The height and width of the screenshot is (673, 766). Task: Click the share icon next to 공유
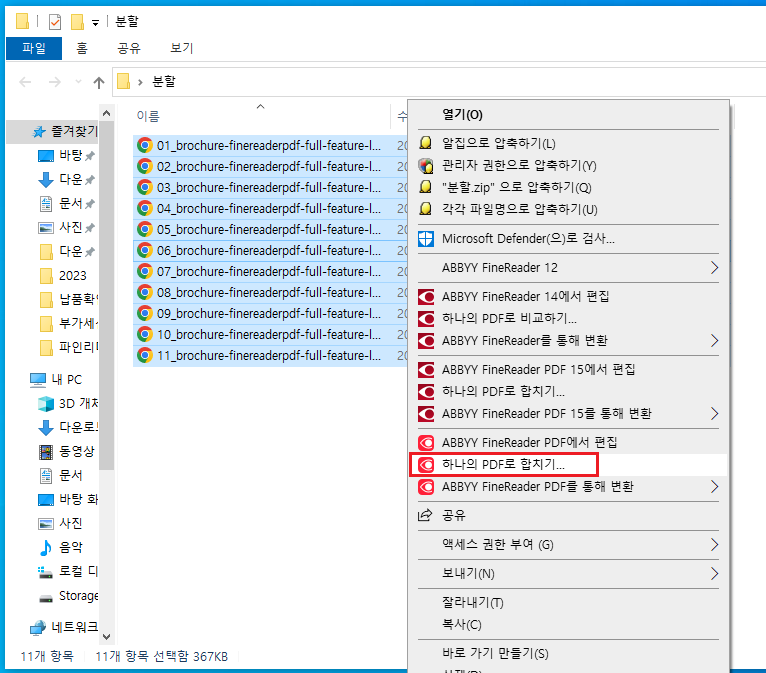pyautogui.click(x=426, y=515)
